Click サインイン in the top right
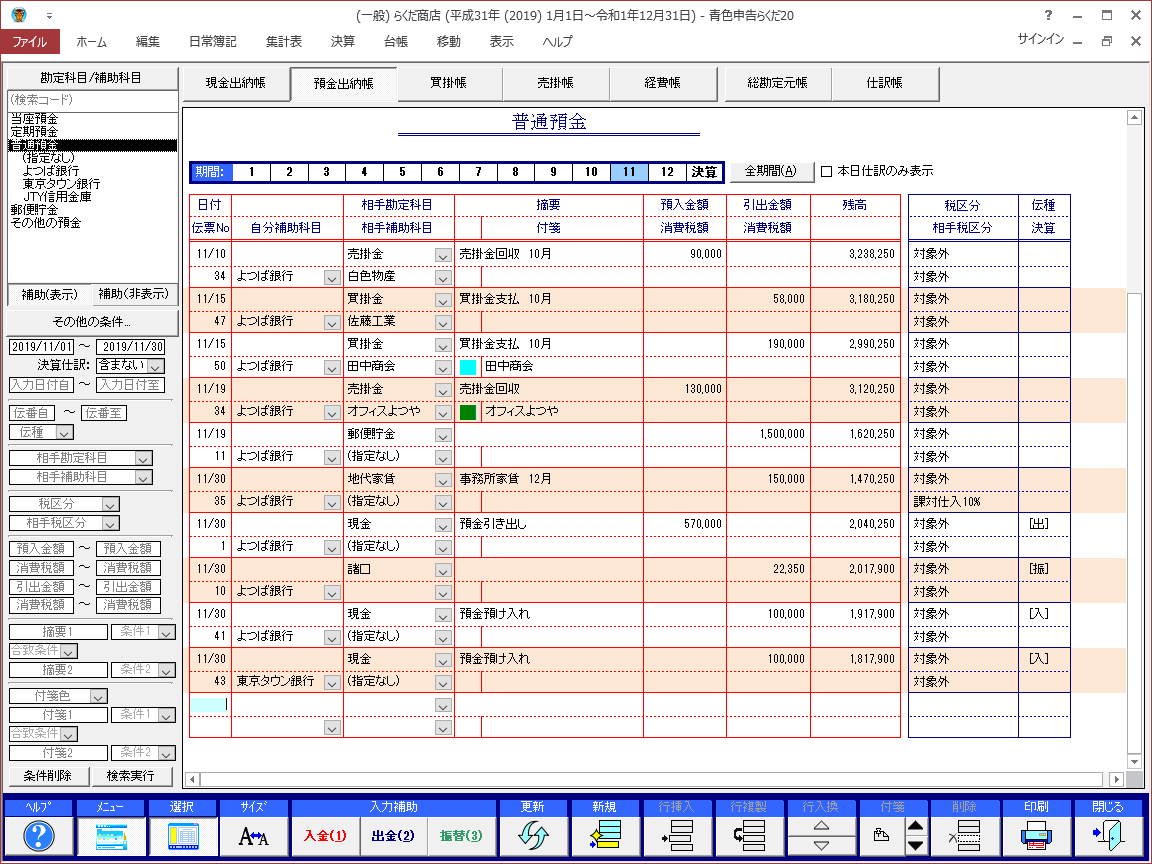The width and height of the screenshot is (1152, 864). (1040, 39)
